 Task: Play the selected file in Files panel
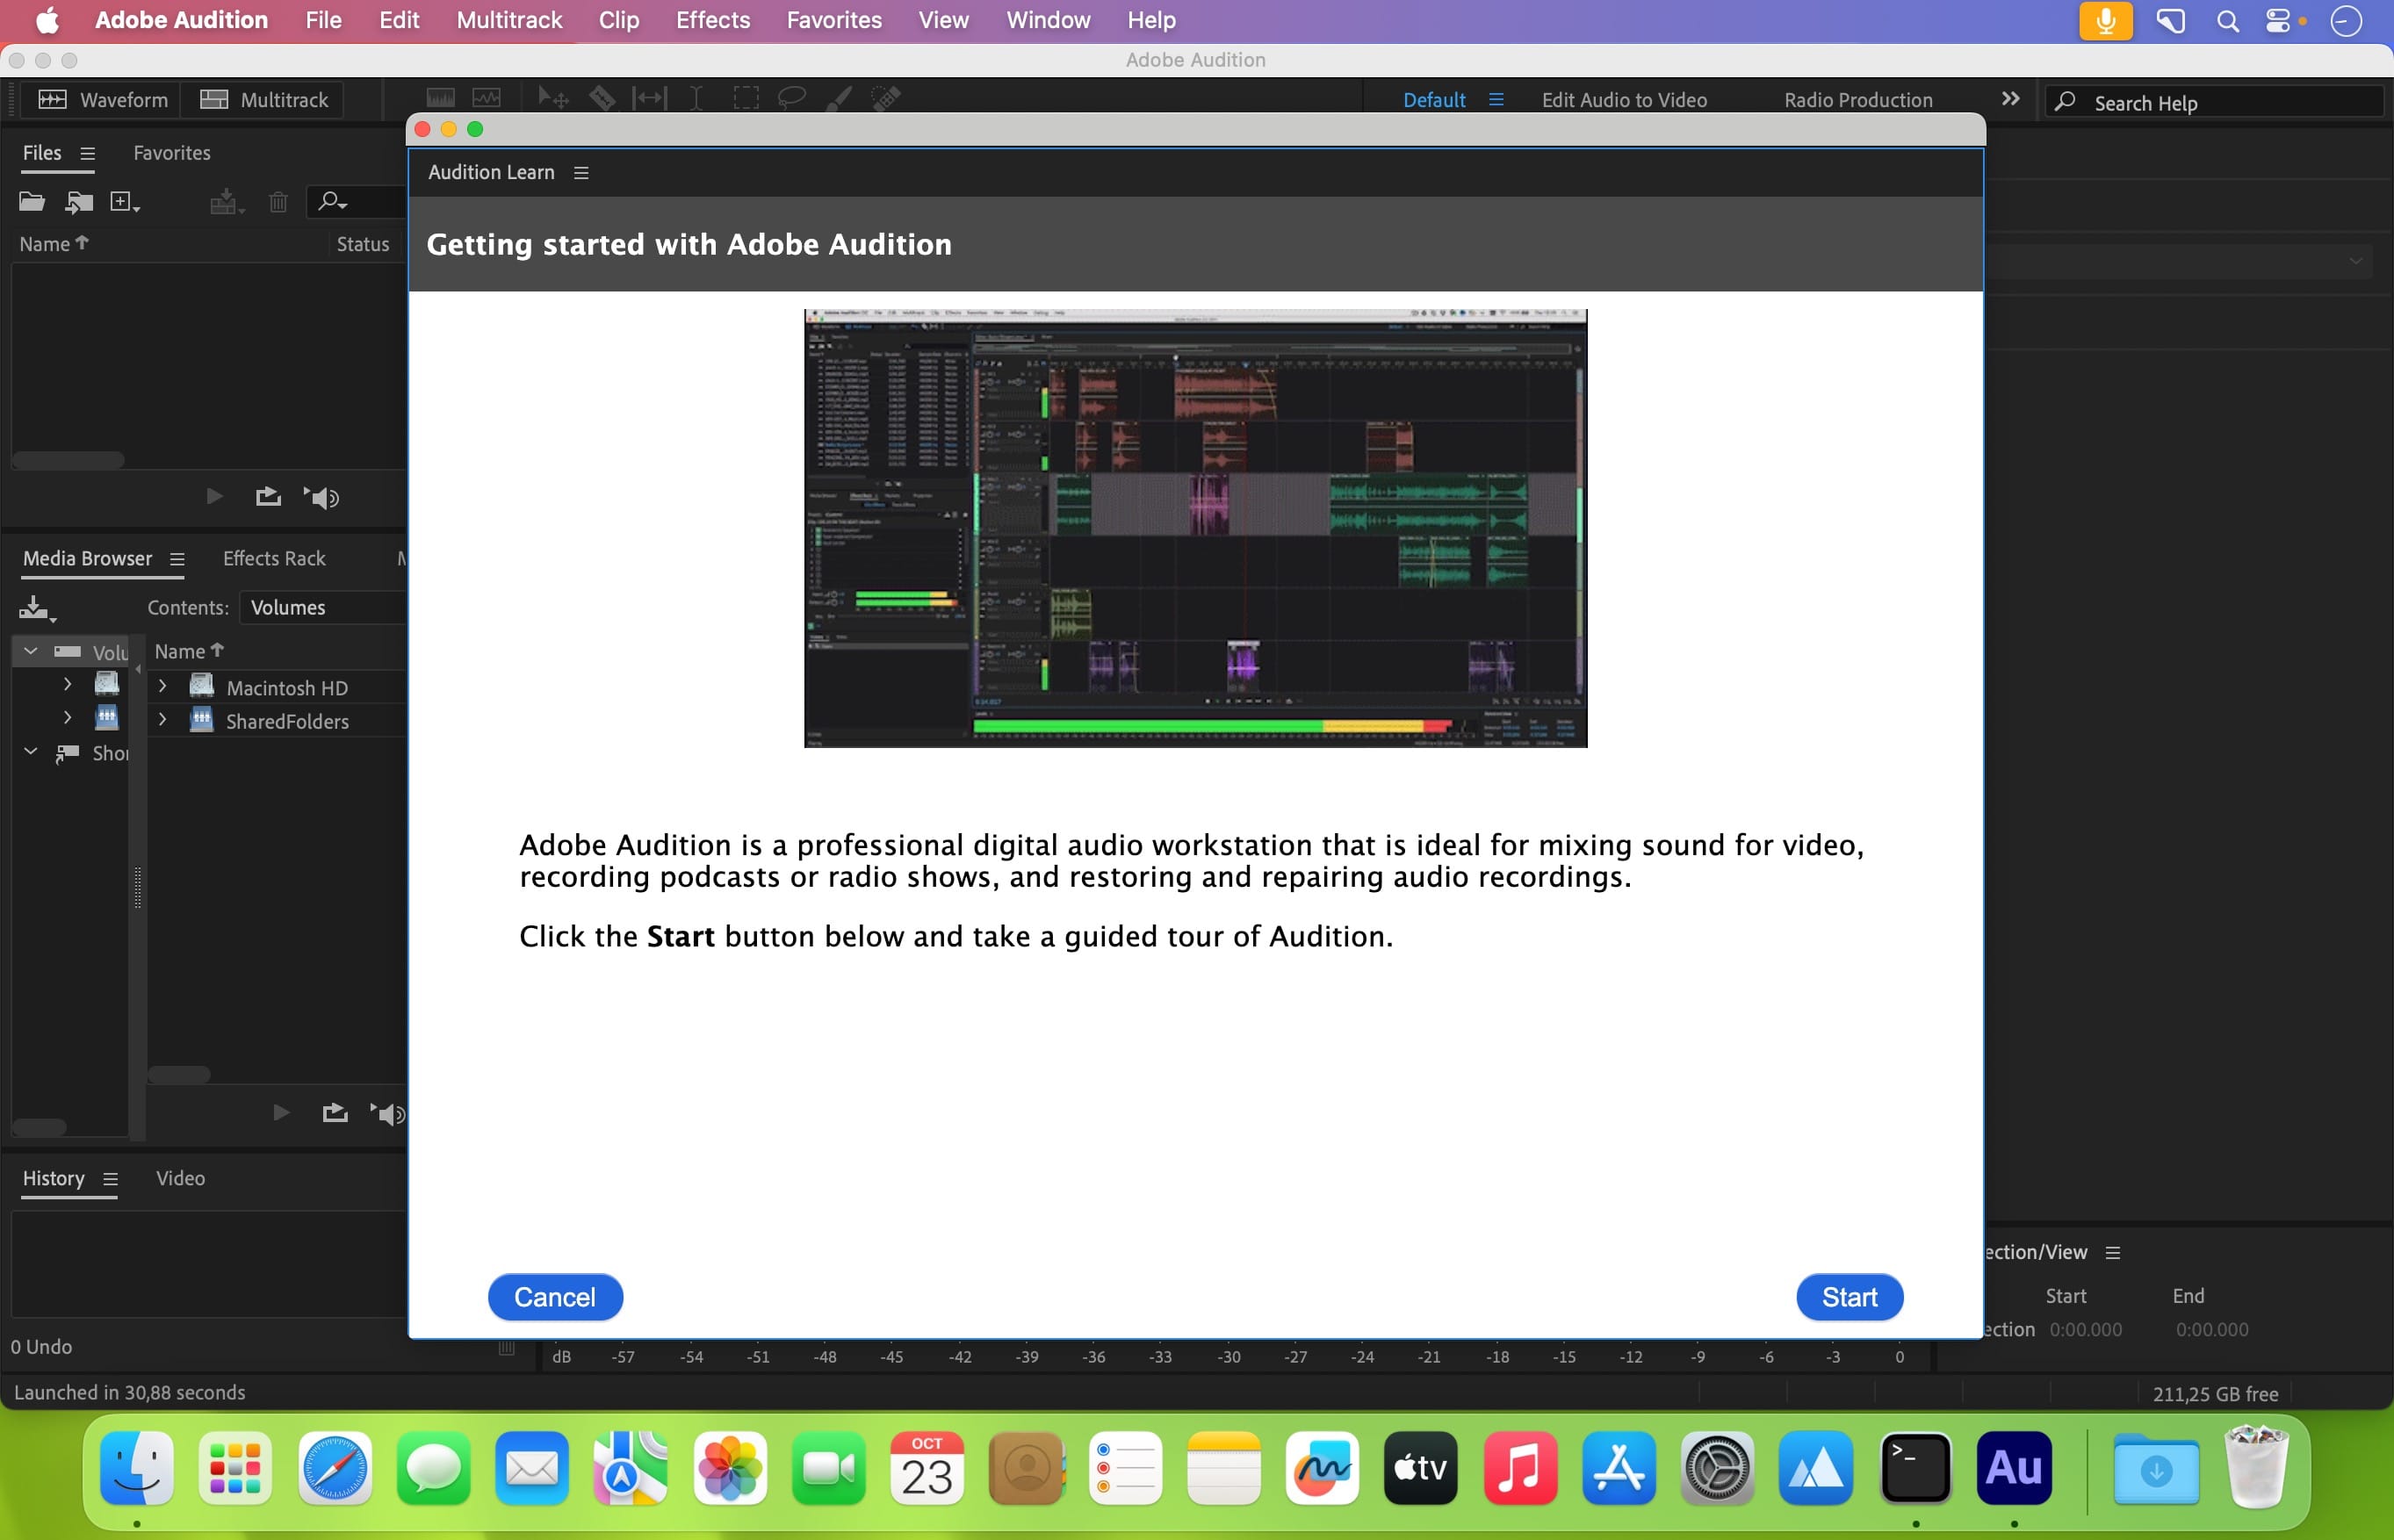(x=214, y=497)
